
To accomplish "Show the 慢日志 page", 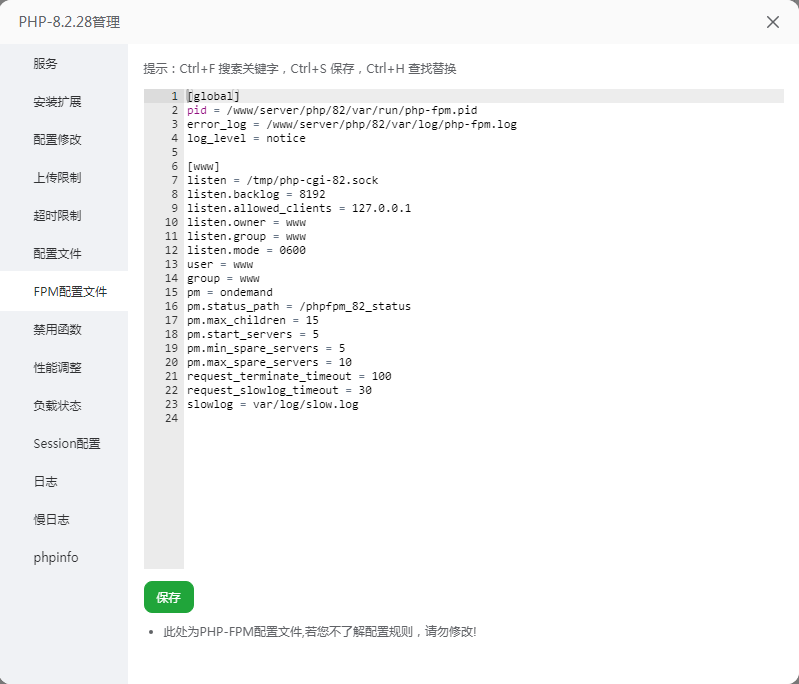I will point(51,520).
